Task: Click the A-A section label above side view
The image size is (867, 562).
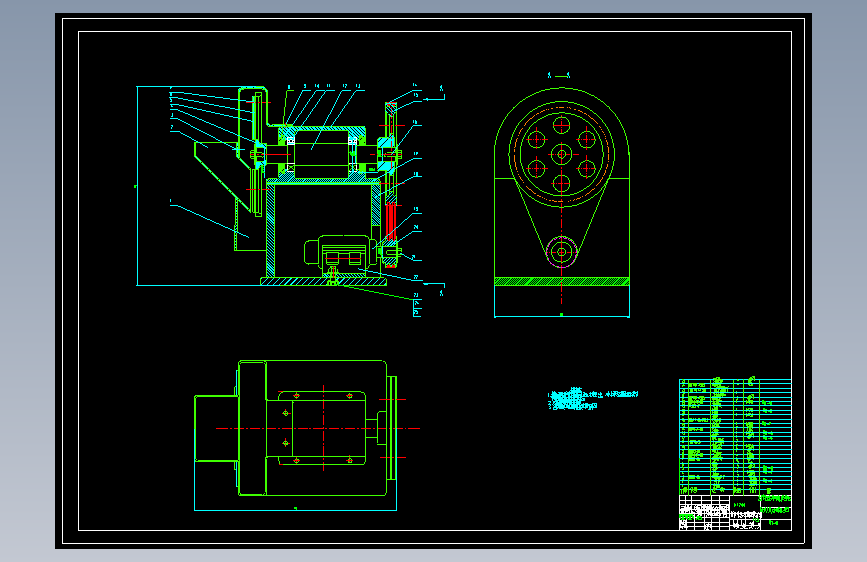Action: (x=559, y=75)
